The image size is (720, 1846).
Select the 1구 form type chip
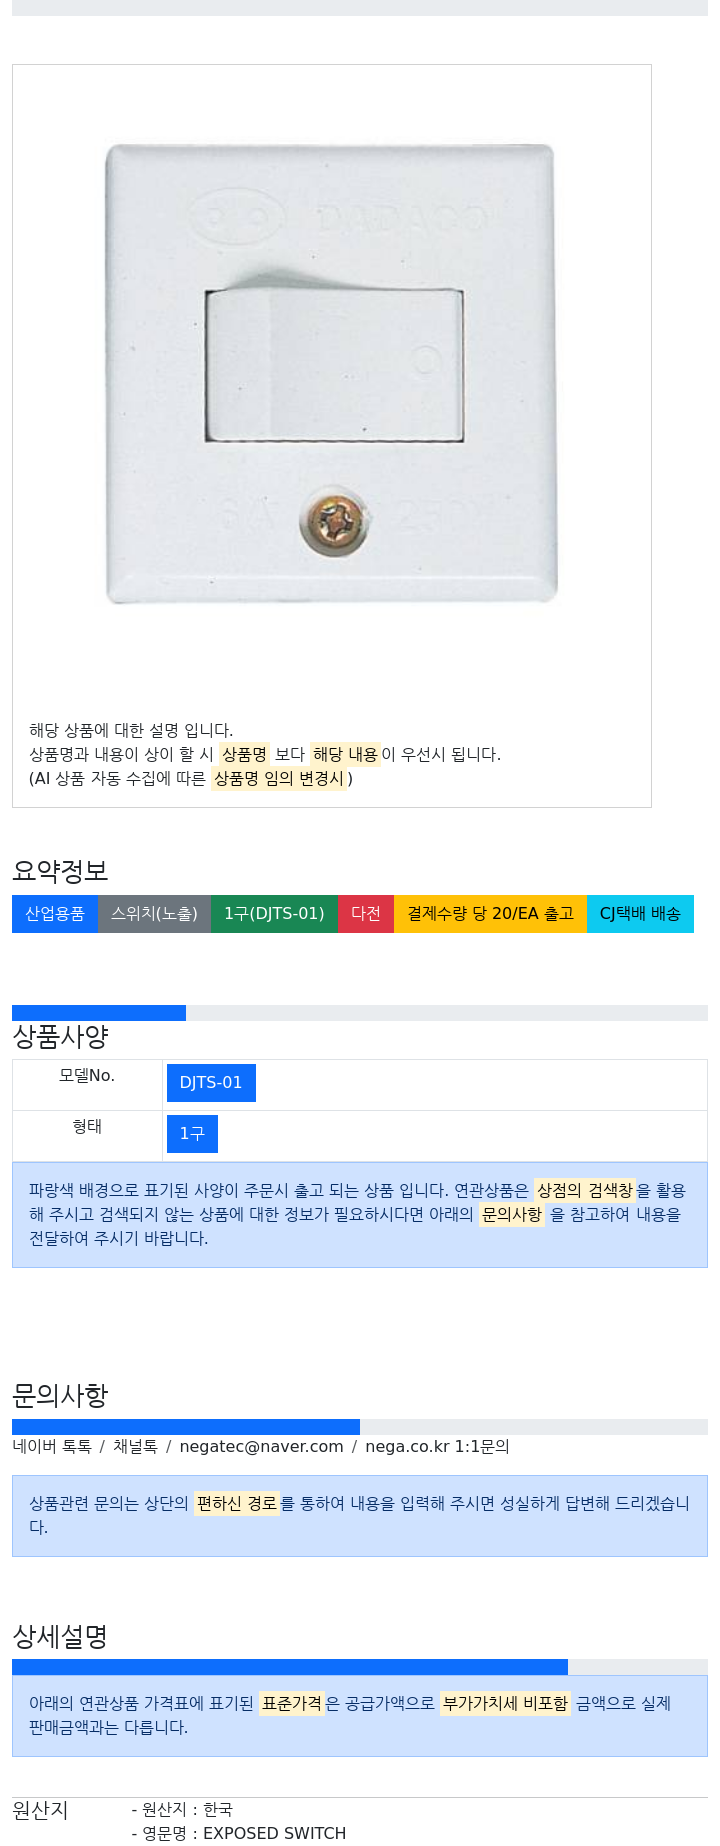click(192, 1134)
